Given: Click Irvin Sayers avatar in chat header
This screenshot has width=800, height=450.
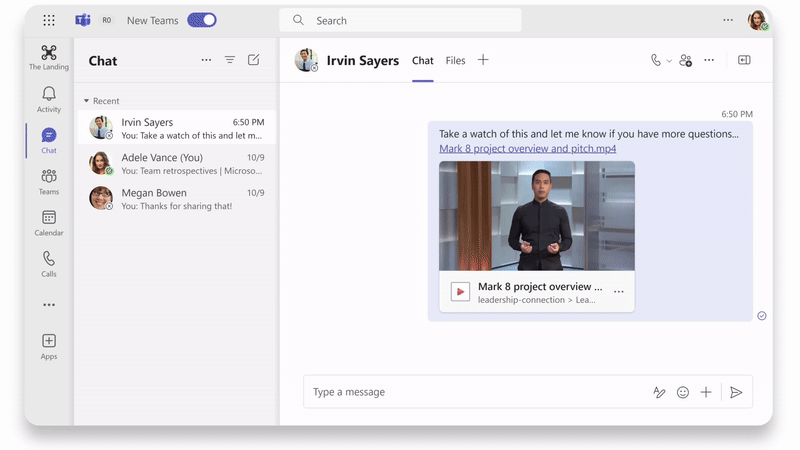Looking at the screenshot, I should 306,60.
